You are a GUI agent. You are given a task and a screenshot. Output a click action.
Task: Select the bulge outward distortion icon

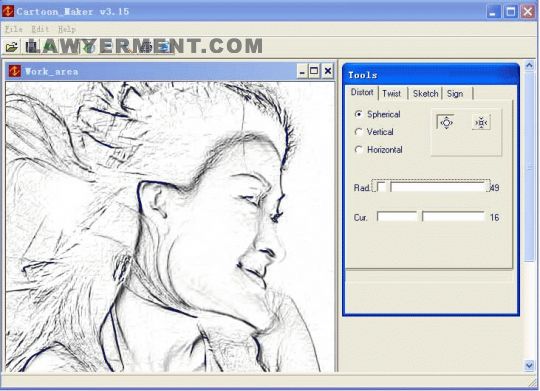coord(446,122)
